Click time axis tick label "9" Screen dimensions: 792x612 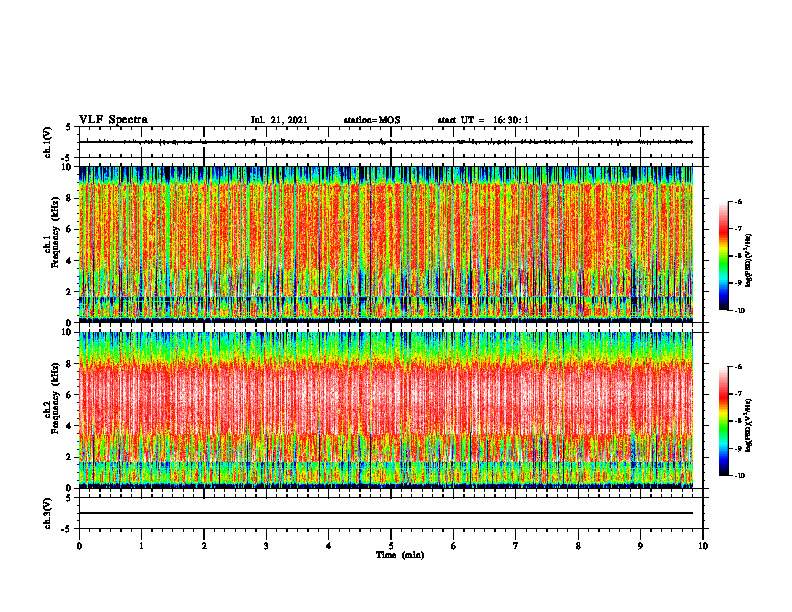pyautogui.click(x=640, y=546)
